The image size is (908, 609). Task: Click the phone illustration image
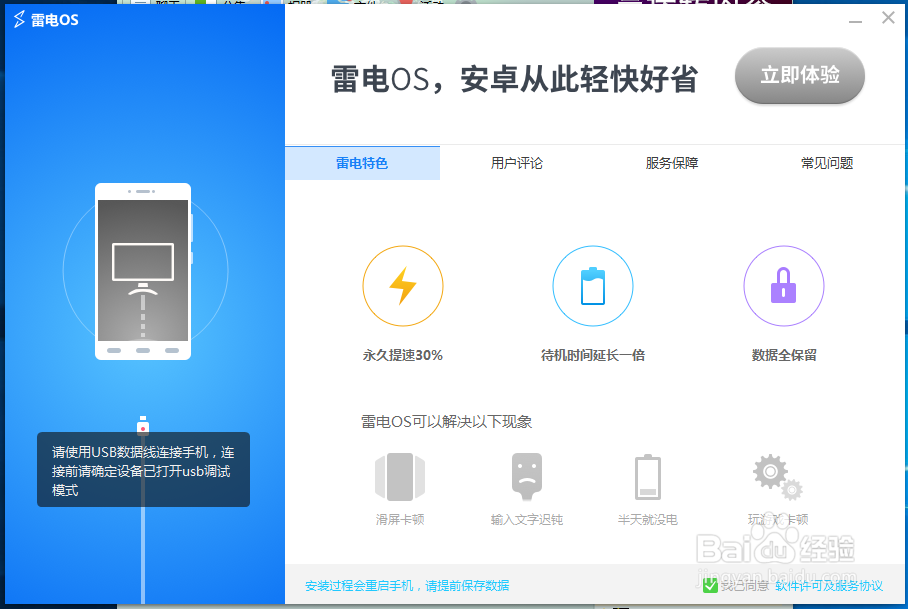pyautogui.click(x=143, y=272)
